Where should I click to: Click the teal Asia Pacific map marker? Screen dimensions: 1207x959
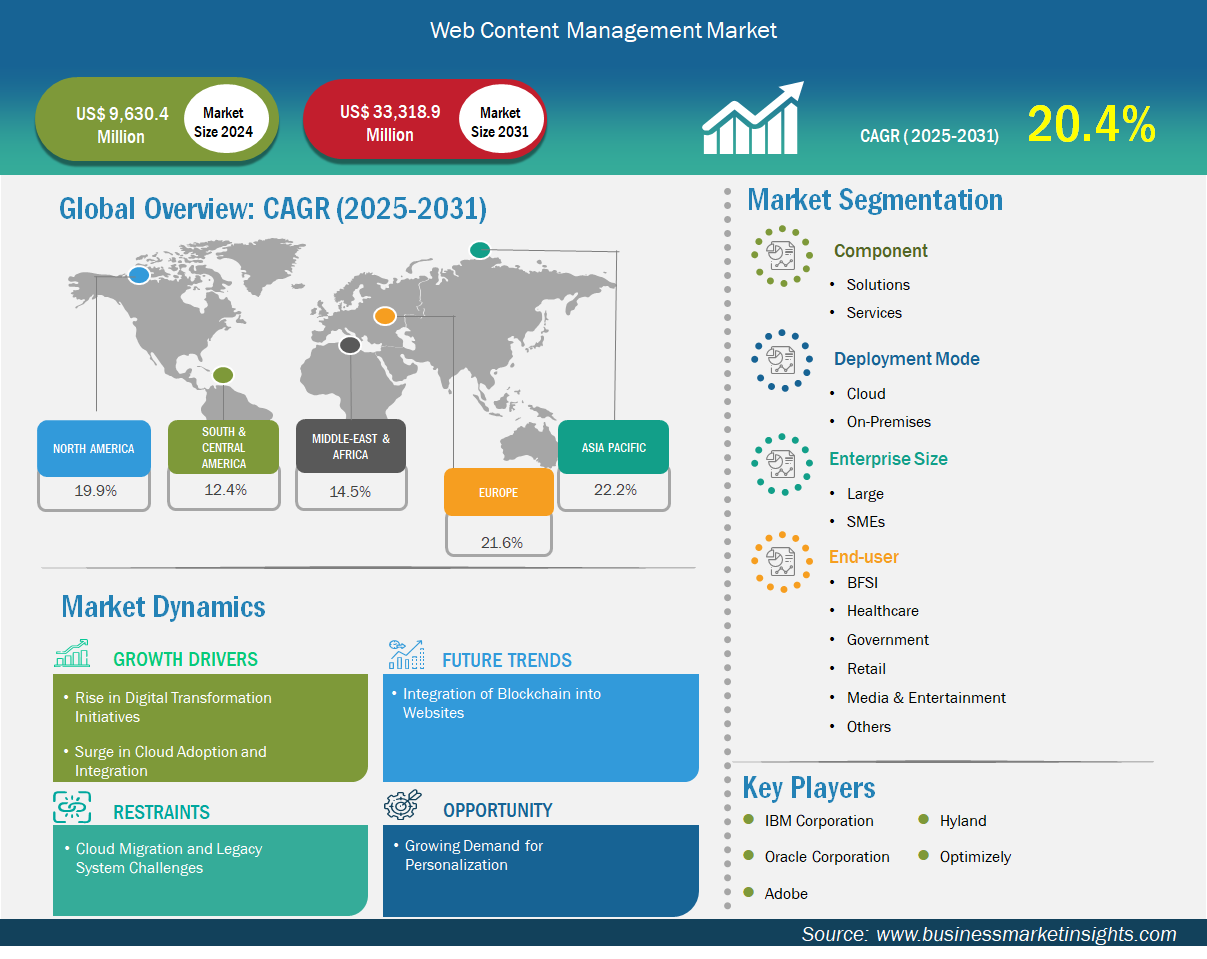(x=480, y=249)
